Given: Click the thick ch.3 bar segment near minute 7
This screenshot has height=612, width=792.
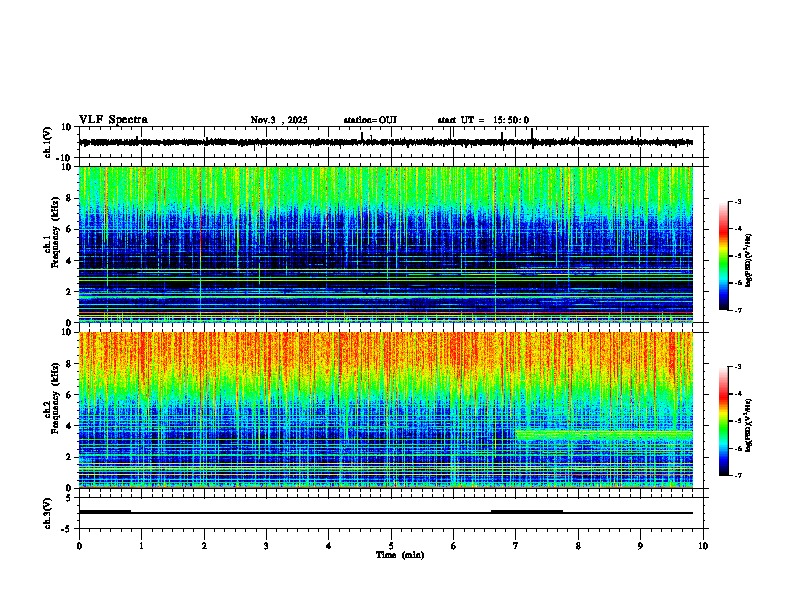Looking at the screenshot, I should point(527,512).
